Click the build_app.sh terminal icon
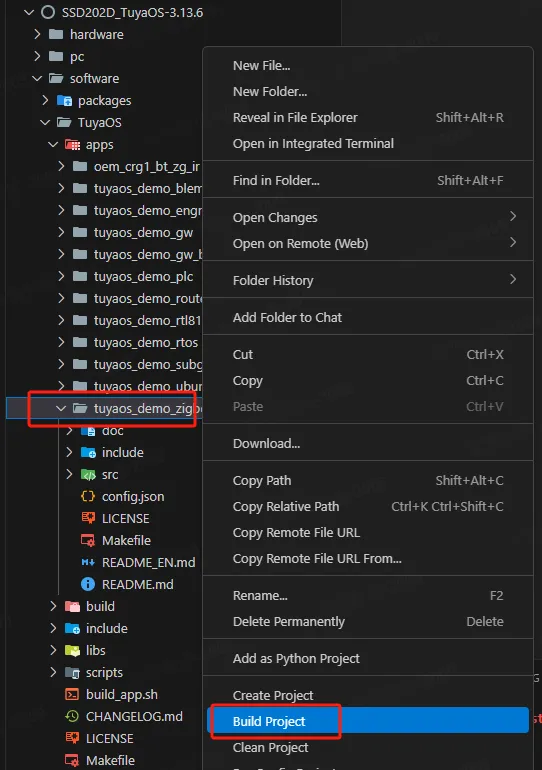Screen dimensions: 542x770 (x=72, y=694)
